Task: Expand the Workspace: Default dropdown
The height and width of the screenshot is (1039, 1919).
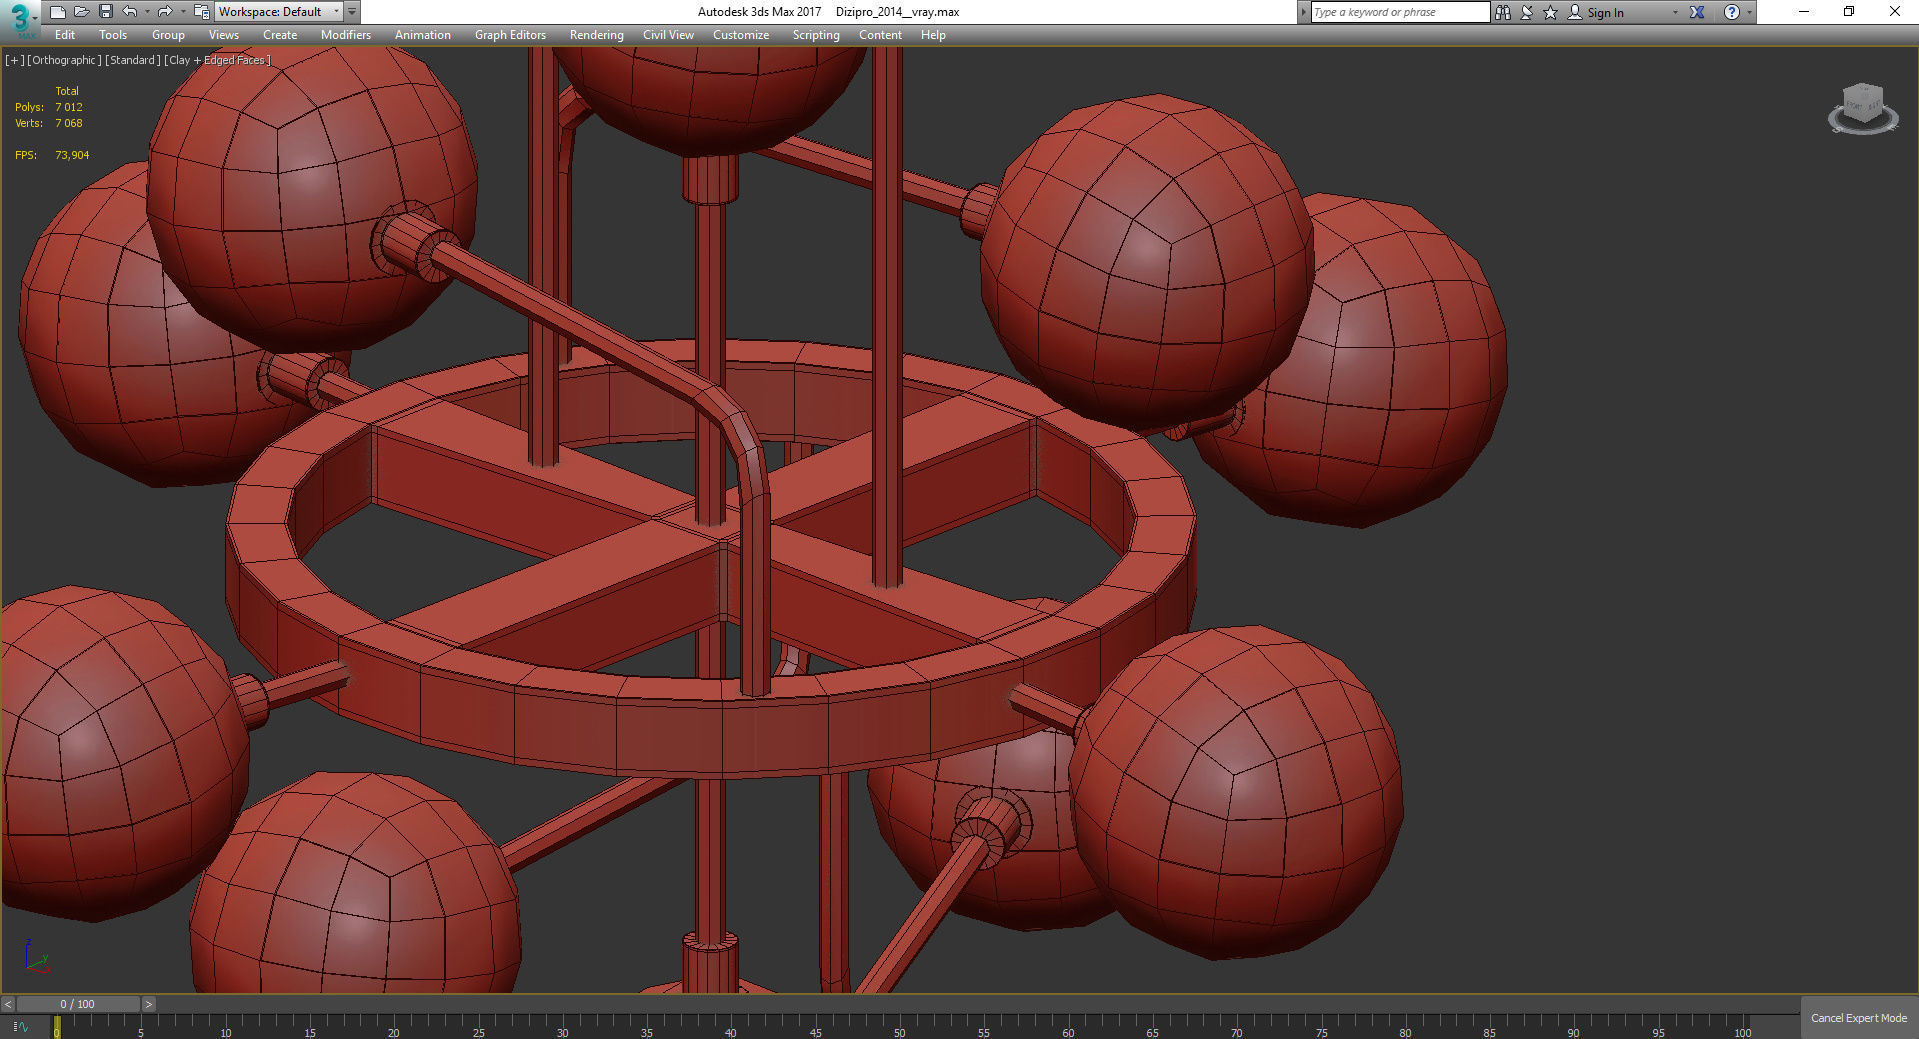Action: coord(280,12)
